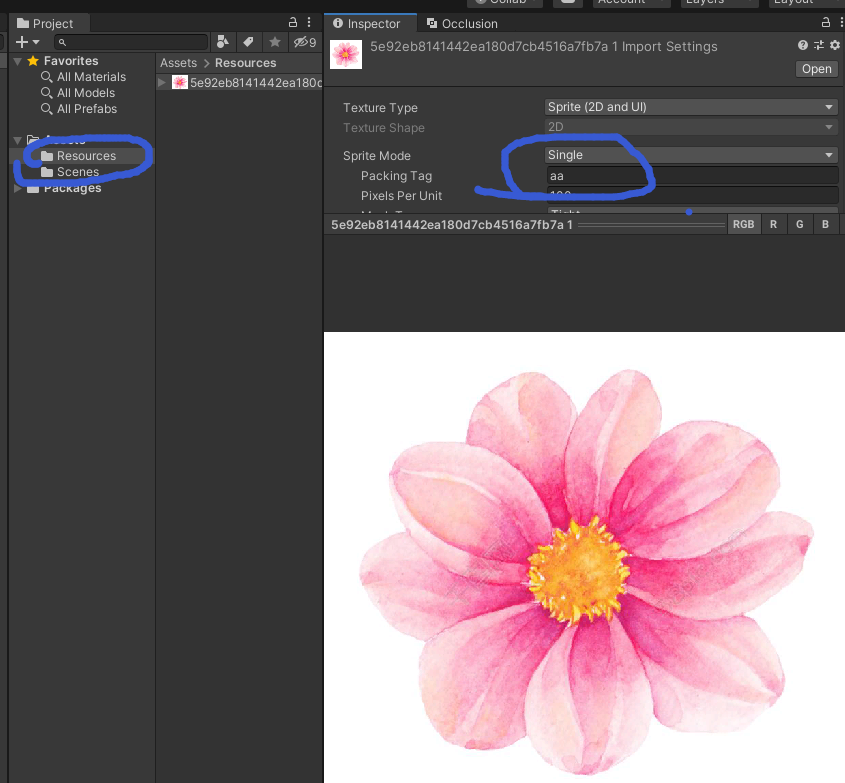The height and width of the screenshot is (783, 845).
Task: Open the Texture Shape dropdown
Action: (691, 127)
